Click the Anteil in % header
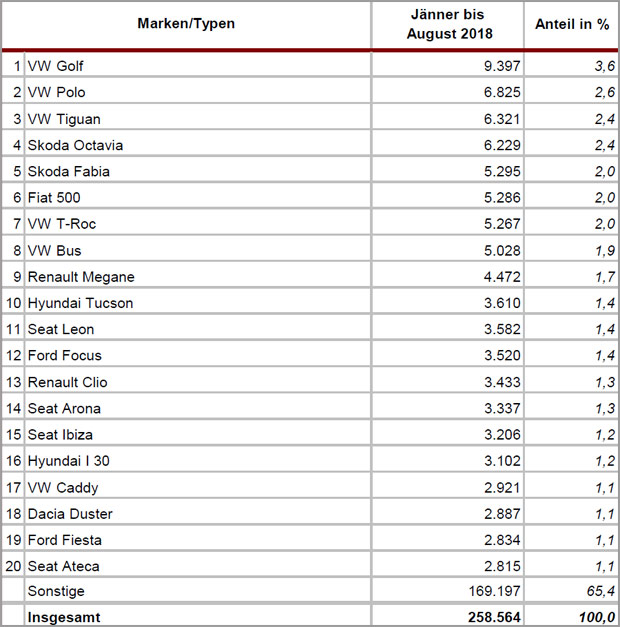Image resolution: width=620 pixels, height=627 pixels. point(572,24)
